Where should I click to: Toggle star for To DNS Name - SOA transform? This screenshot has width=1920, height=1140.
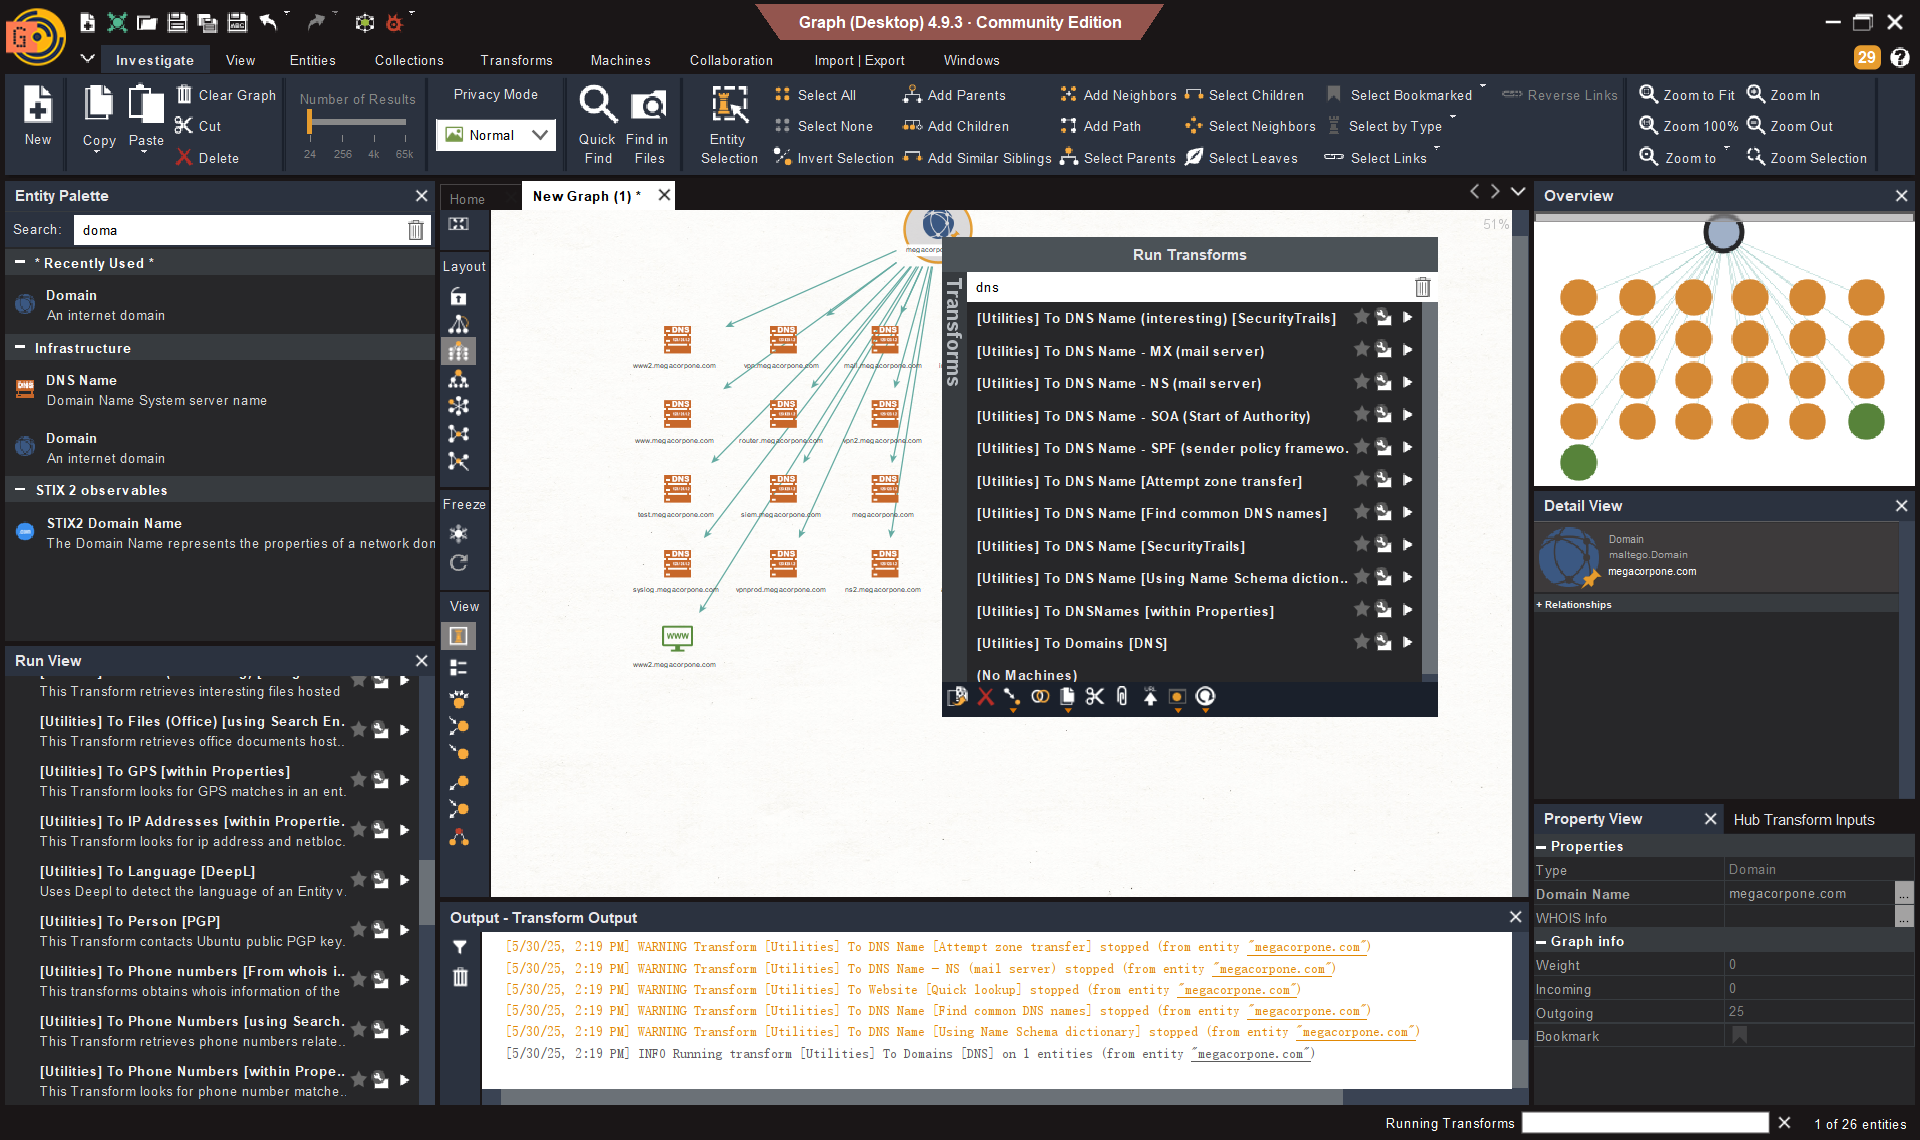[1361, 416]
